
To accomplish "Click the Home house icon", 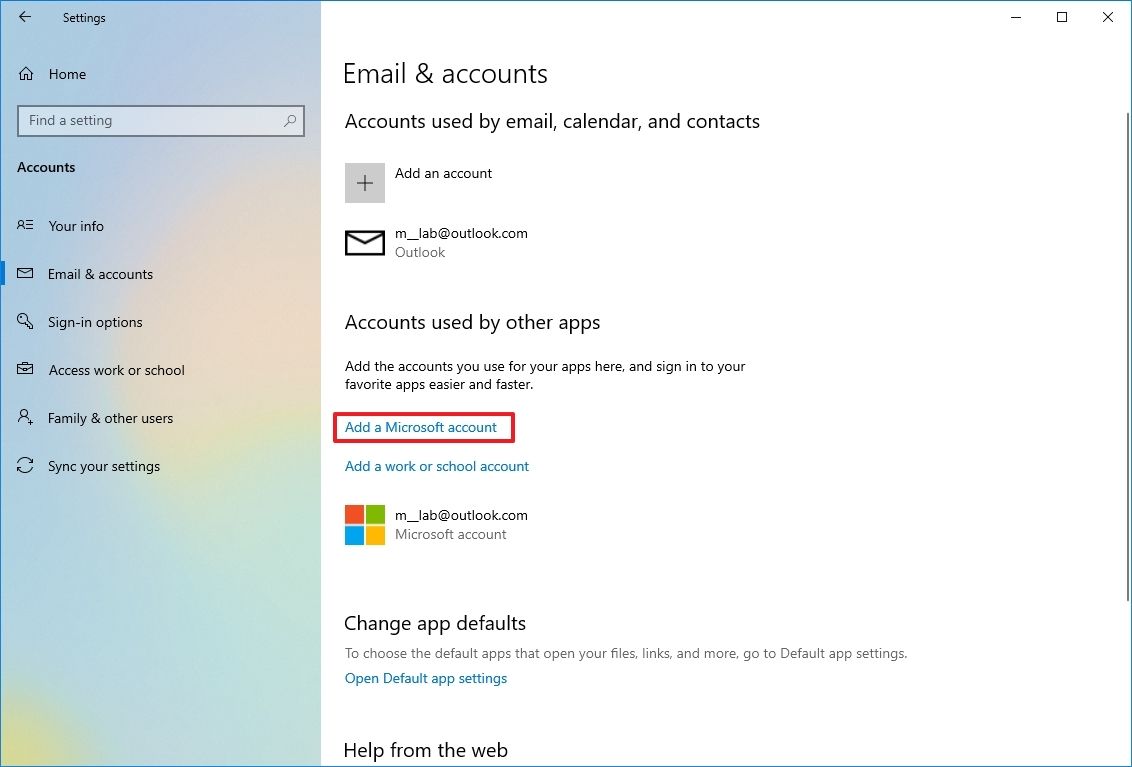I will (x=28, y=74).
